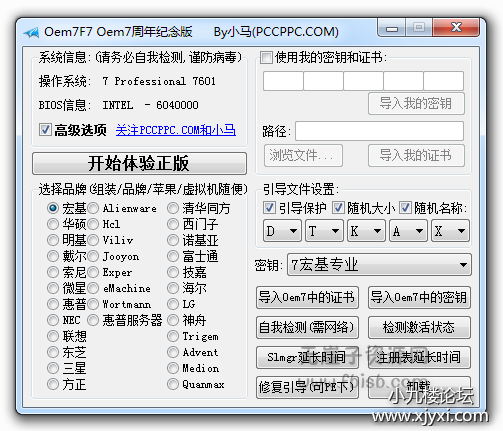The image size is (503, 431).
Task: Click 修复引导(可PE下) button
Action: click(307, 387)
